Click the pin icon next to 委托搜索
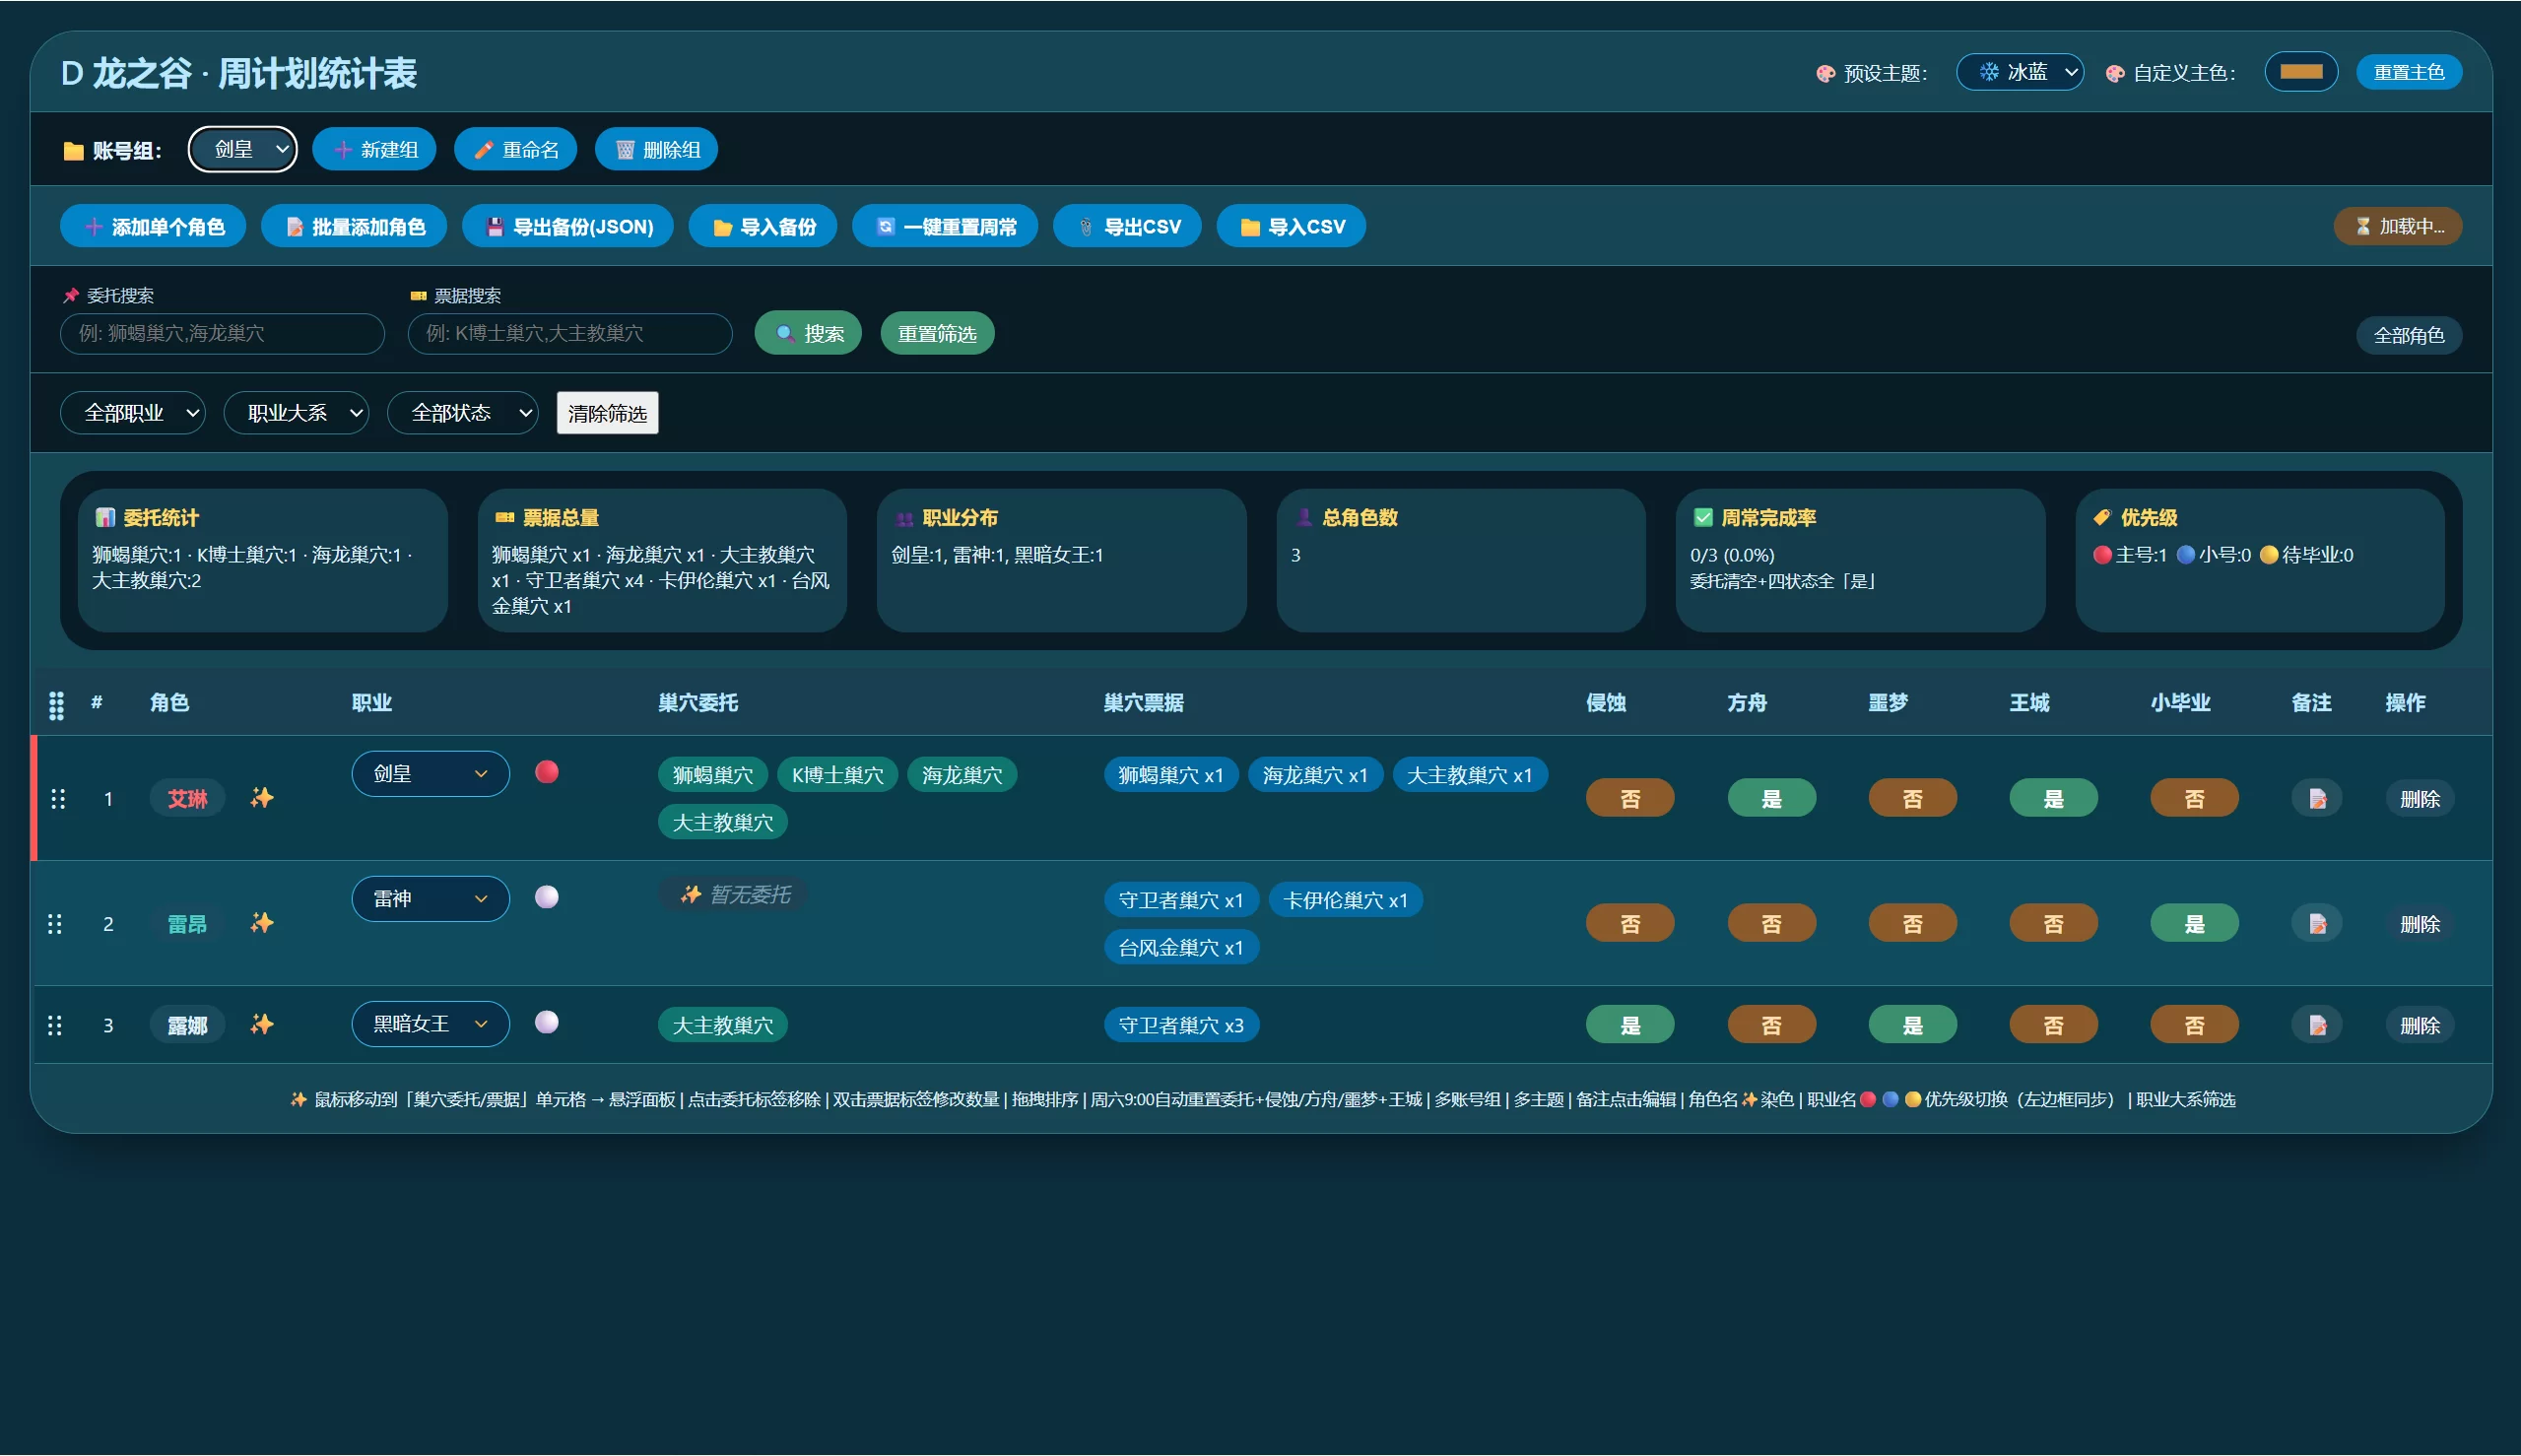The width and height of the screenshot is (2521, 1456). [x=71, y=296]
